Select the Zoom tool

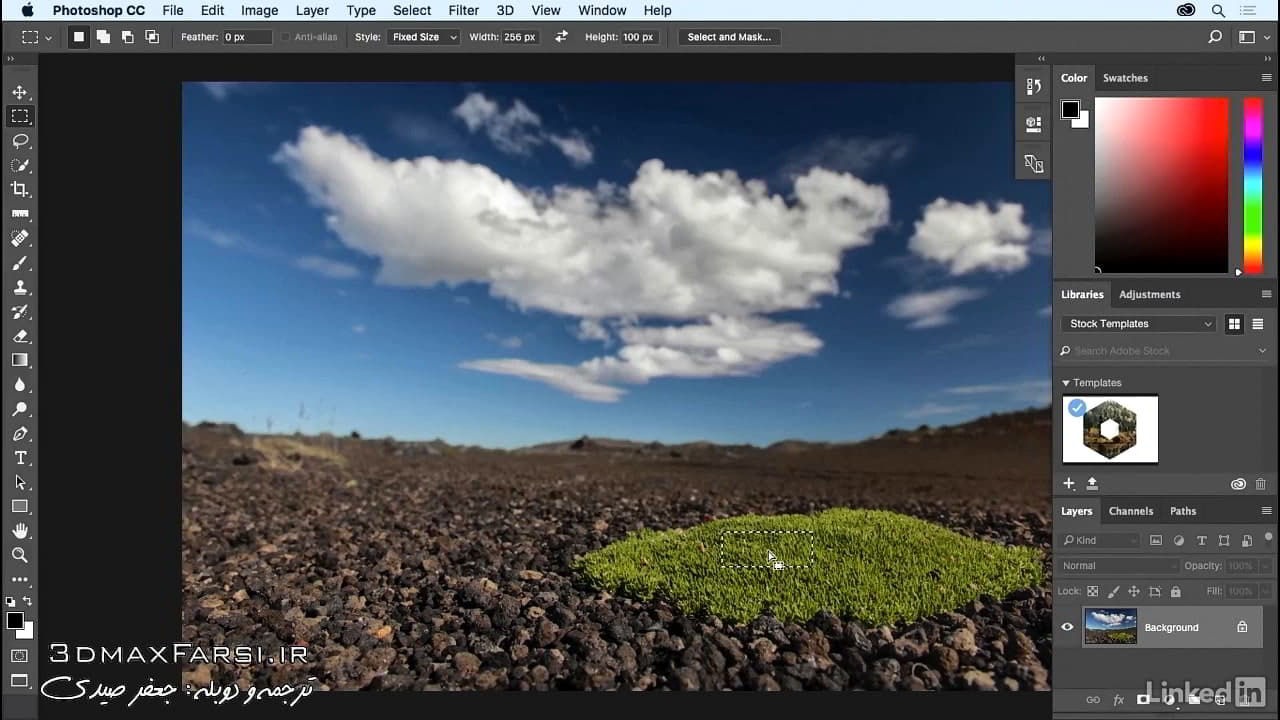tap(20, 555)
